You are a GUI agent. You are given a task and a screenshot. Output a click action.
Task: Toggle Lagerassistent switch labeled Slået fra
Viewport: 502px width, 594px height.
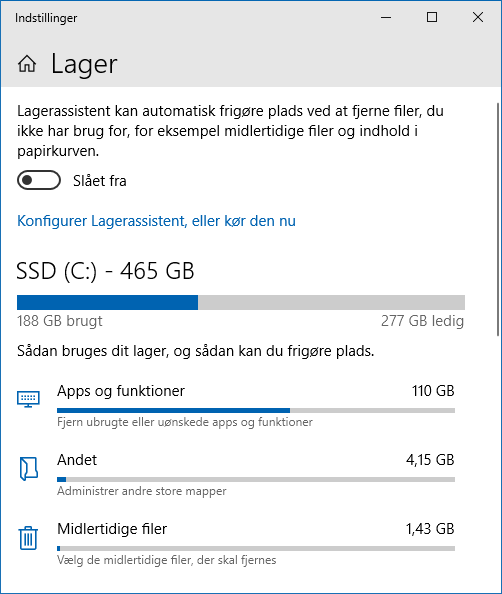(39, 180)
